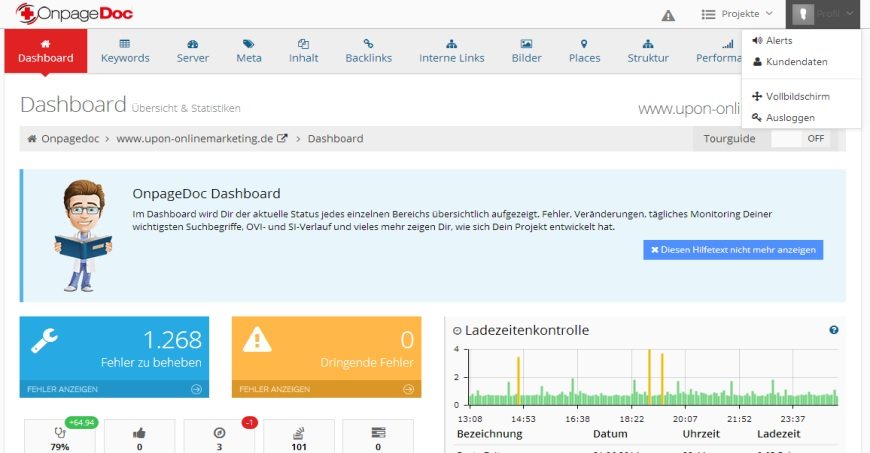Click the stat tile showing 101
The width and height of the screenshot is (870, 453).
click(x=299, y=436)
